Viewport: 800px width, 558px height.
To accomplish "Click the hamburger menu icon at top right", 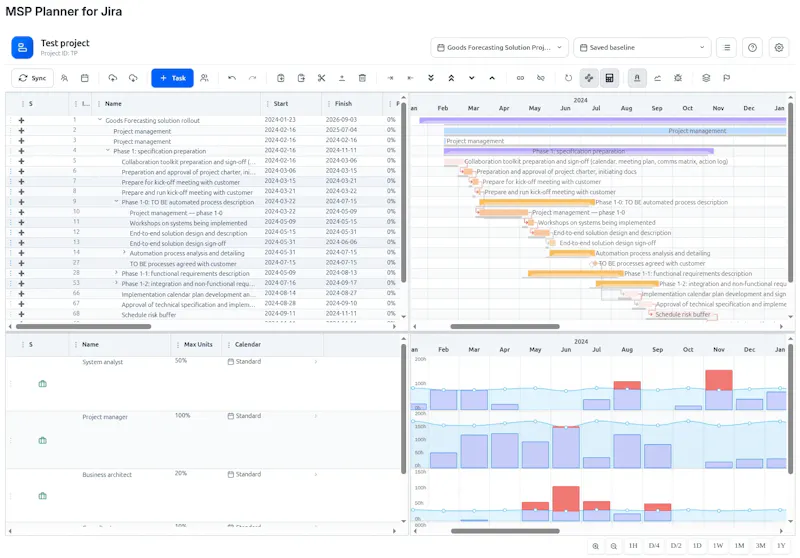I will click(x=727, y=47).
